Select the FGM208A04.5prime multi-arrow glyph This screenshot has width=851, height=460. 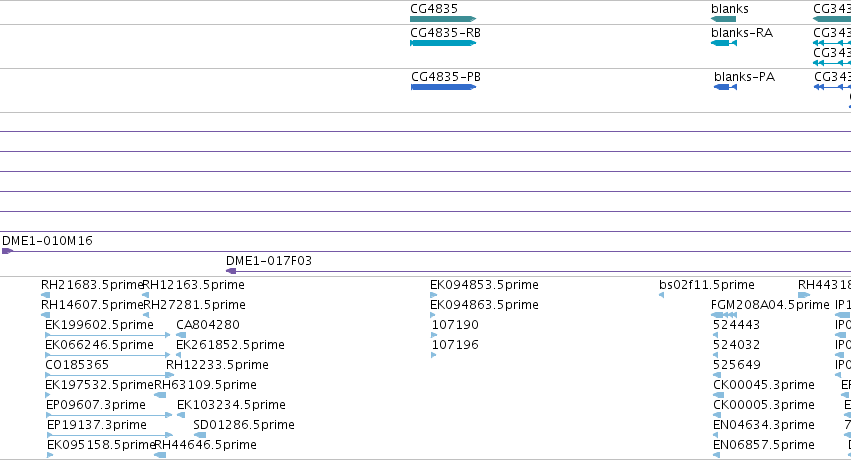(x=724, y=315)
